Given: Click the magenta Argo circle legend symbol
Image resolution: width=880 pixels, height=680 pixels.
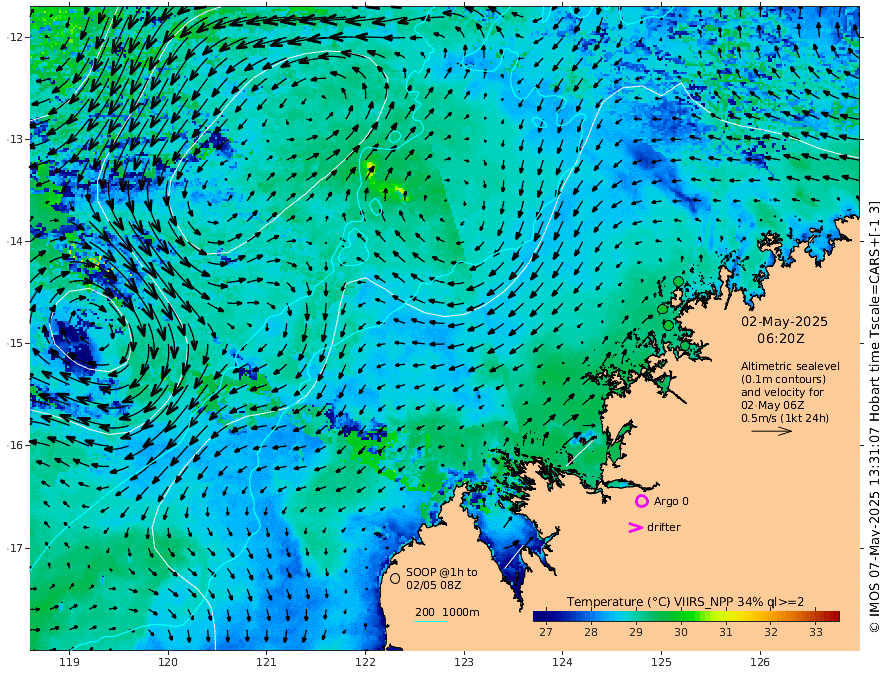Looking at the screenshot, I should click(641, 501).
